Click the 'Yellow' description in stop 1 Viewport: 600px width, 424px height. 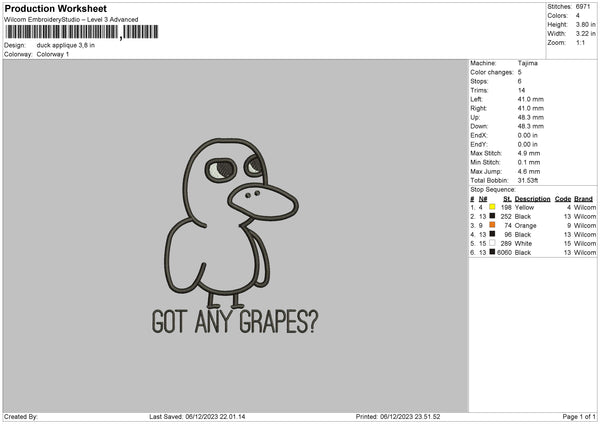[x=524, y=207]
